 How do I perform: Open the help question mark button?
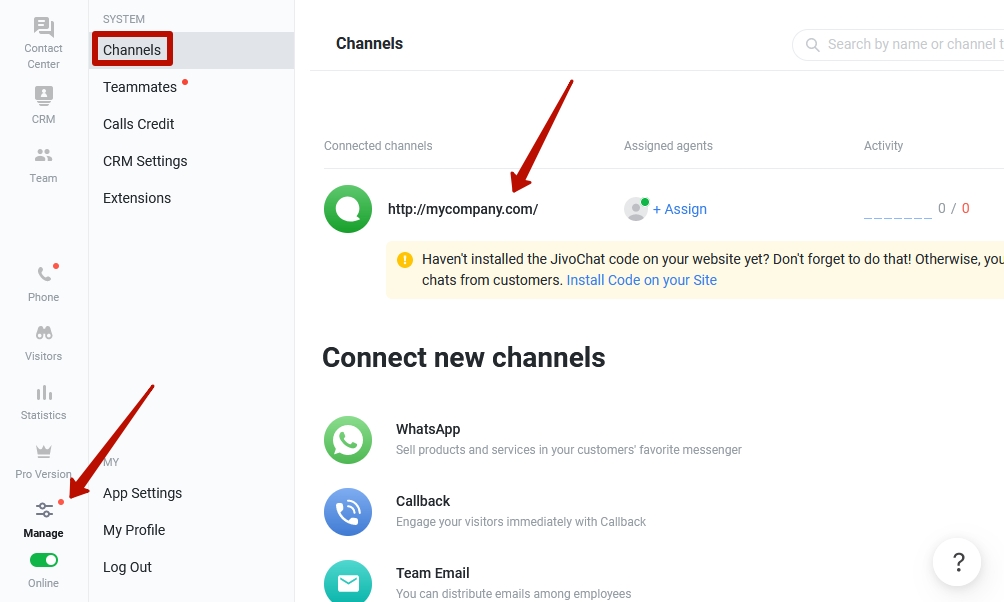point(957,562)
